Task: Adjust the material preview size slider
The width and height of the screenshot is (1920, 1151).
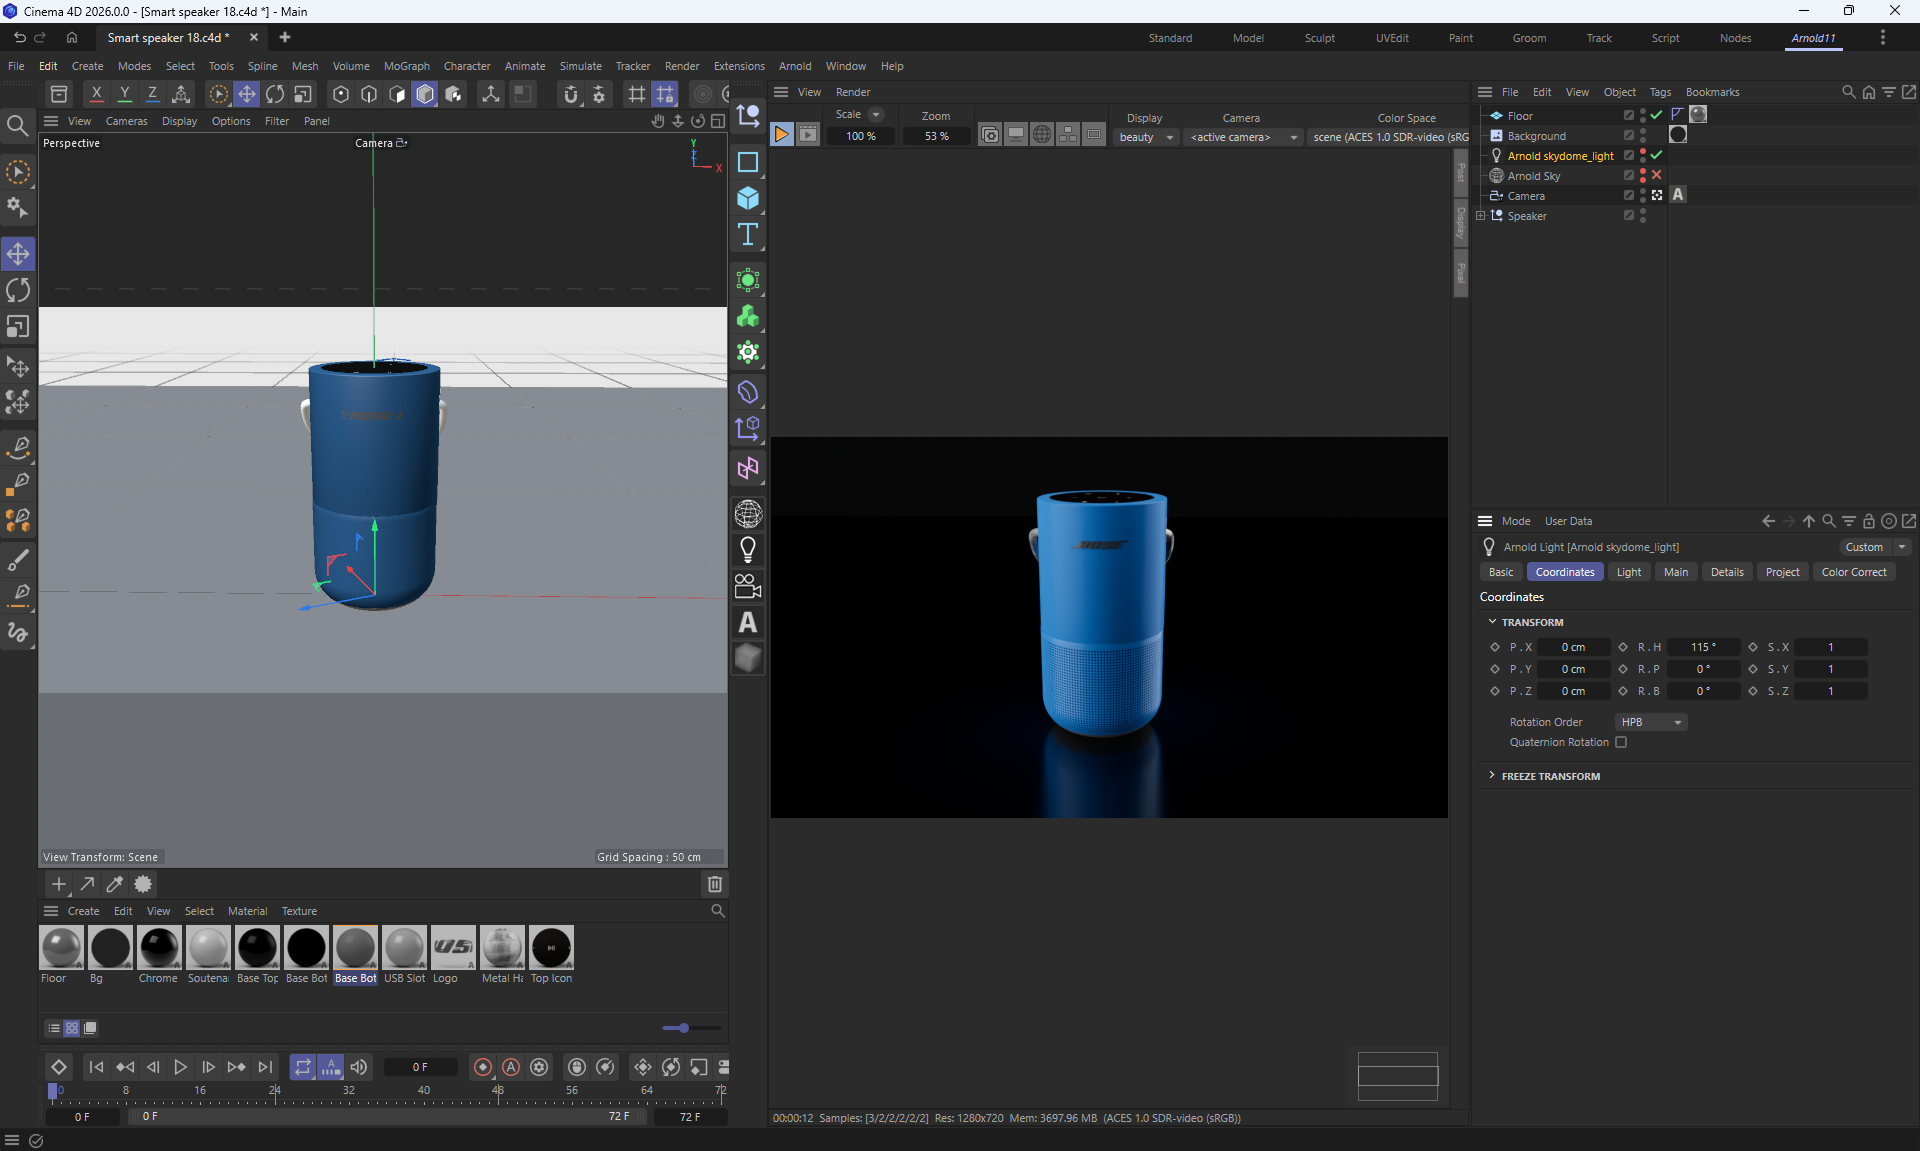Action: point(683,1028)
